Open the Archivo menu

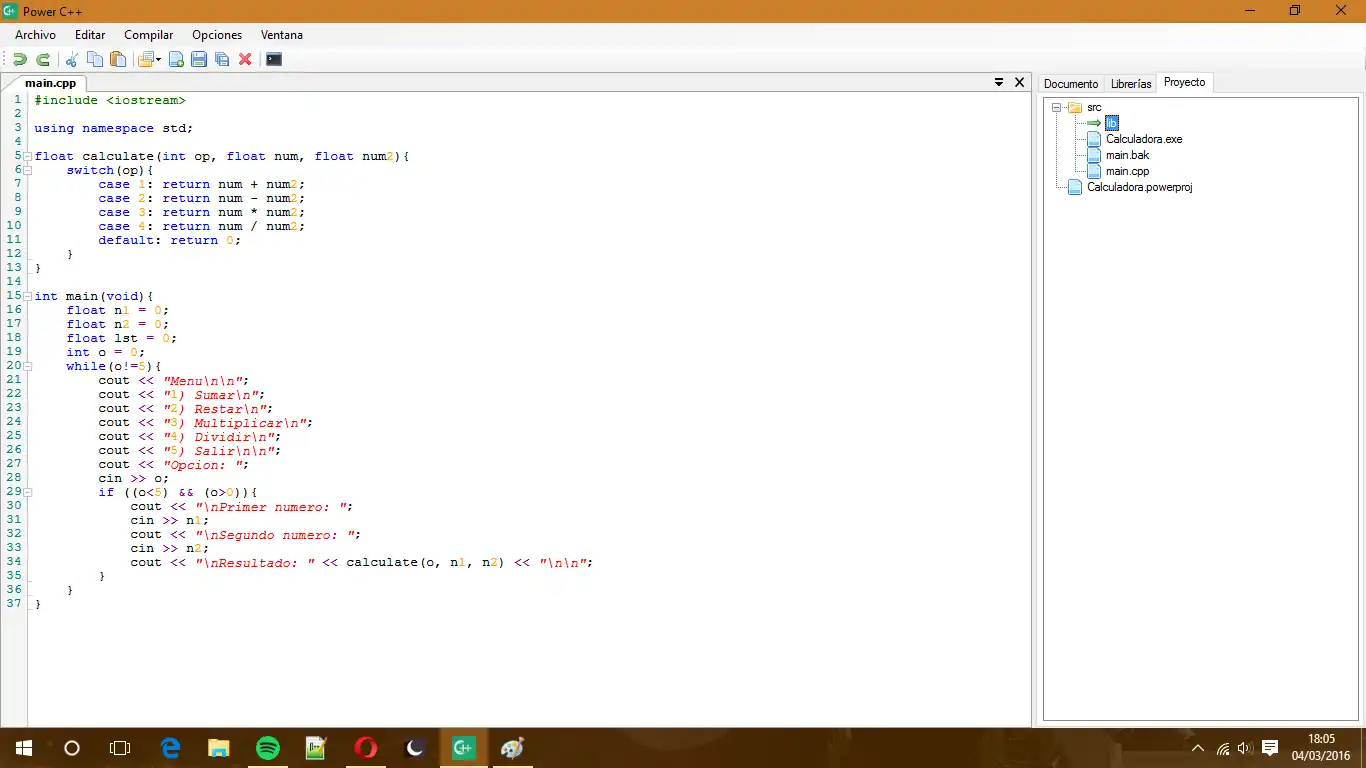(x=35, y=35)
